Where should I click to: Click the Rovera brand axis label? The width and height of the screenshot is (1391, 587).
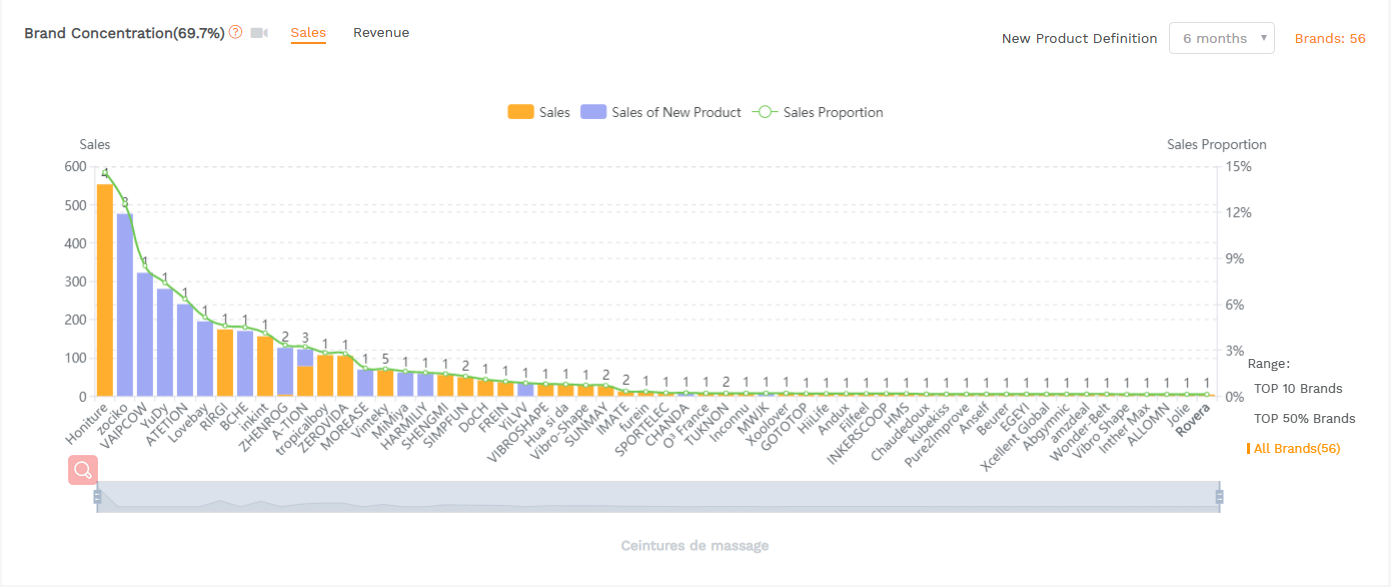click(x=1194, y=420)
